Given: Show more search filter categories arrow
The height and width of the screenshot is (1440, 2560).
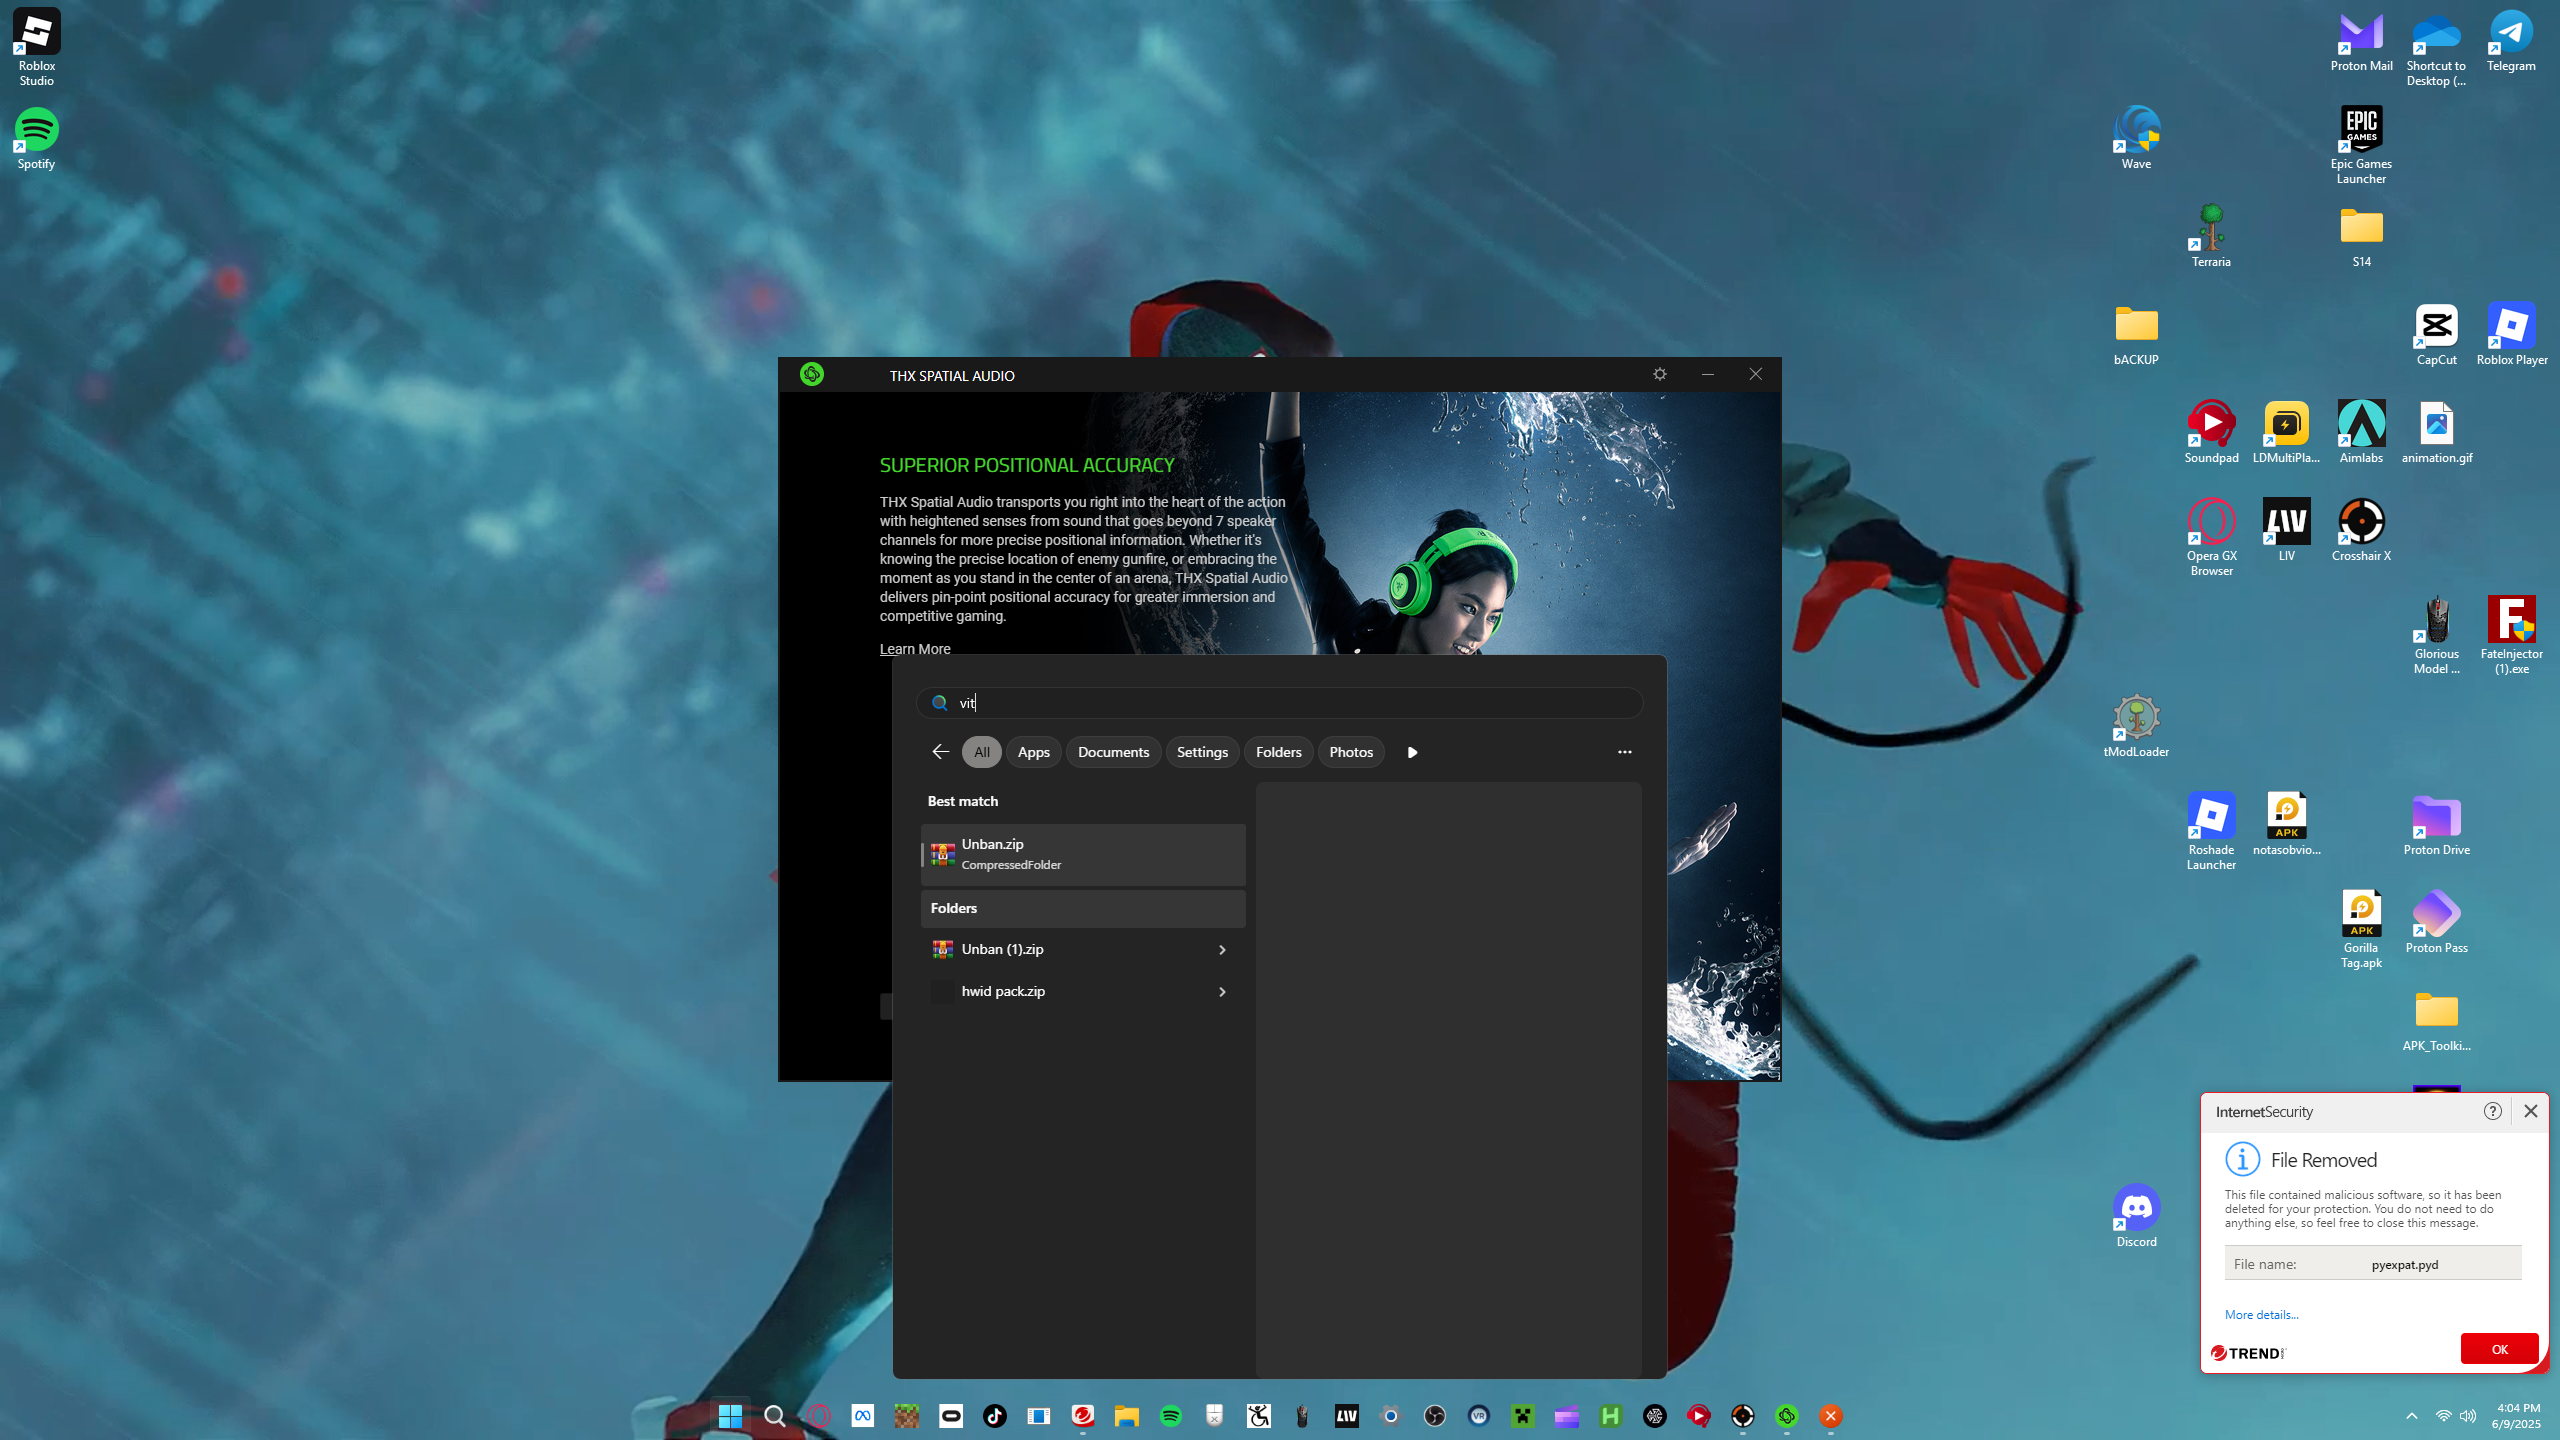Looking at the screenshot, I should (x=1412, y=752).
